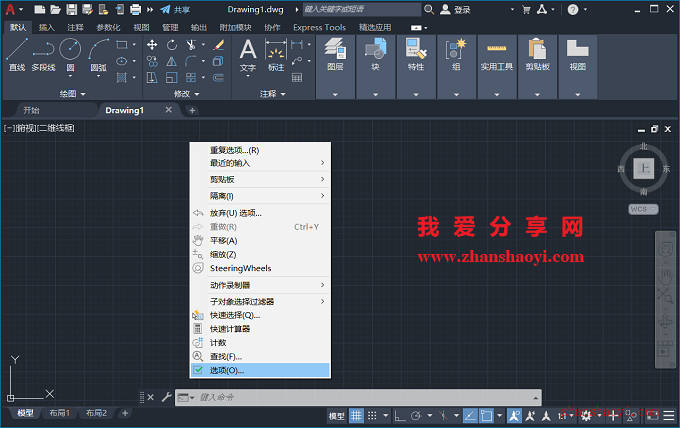Click the Leader annotation icon
The height and width of the screenshot is (428, 680).
pos(297,61)
